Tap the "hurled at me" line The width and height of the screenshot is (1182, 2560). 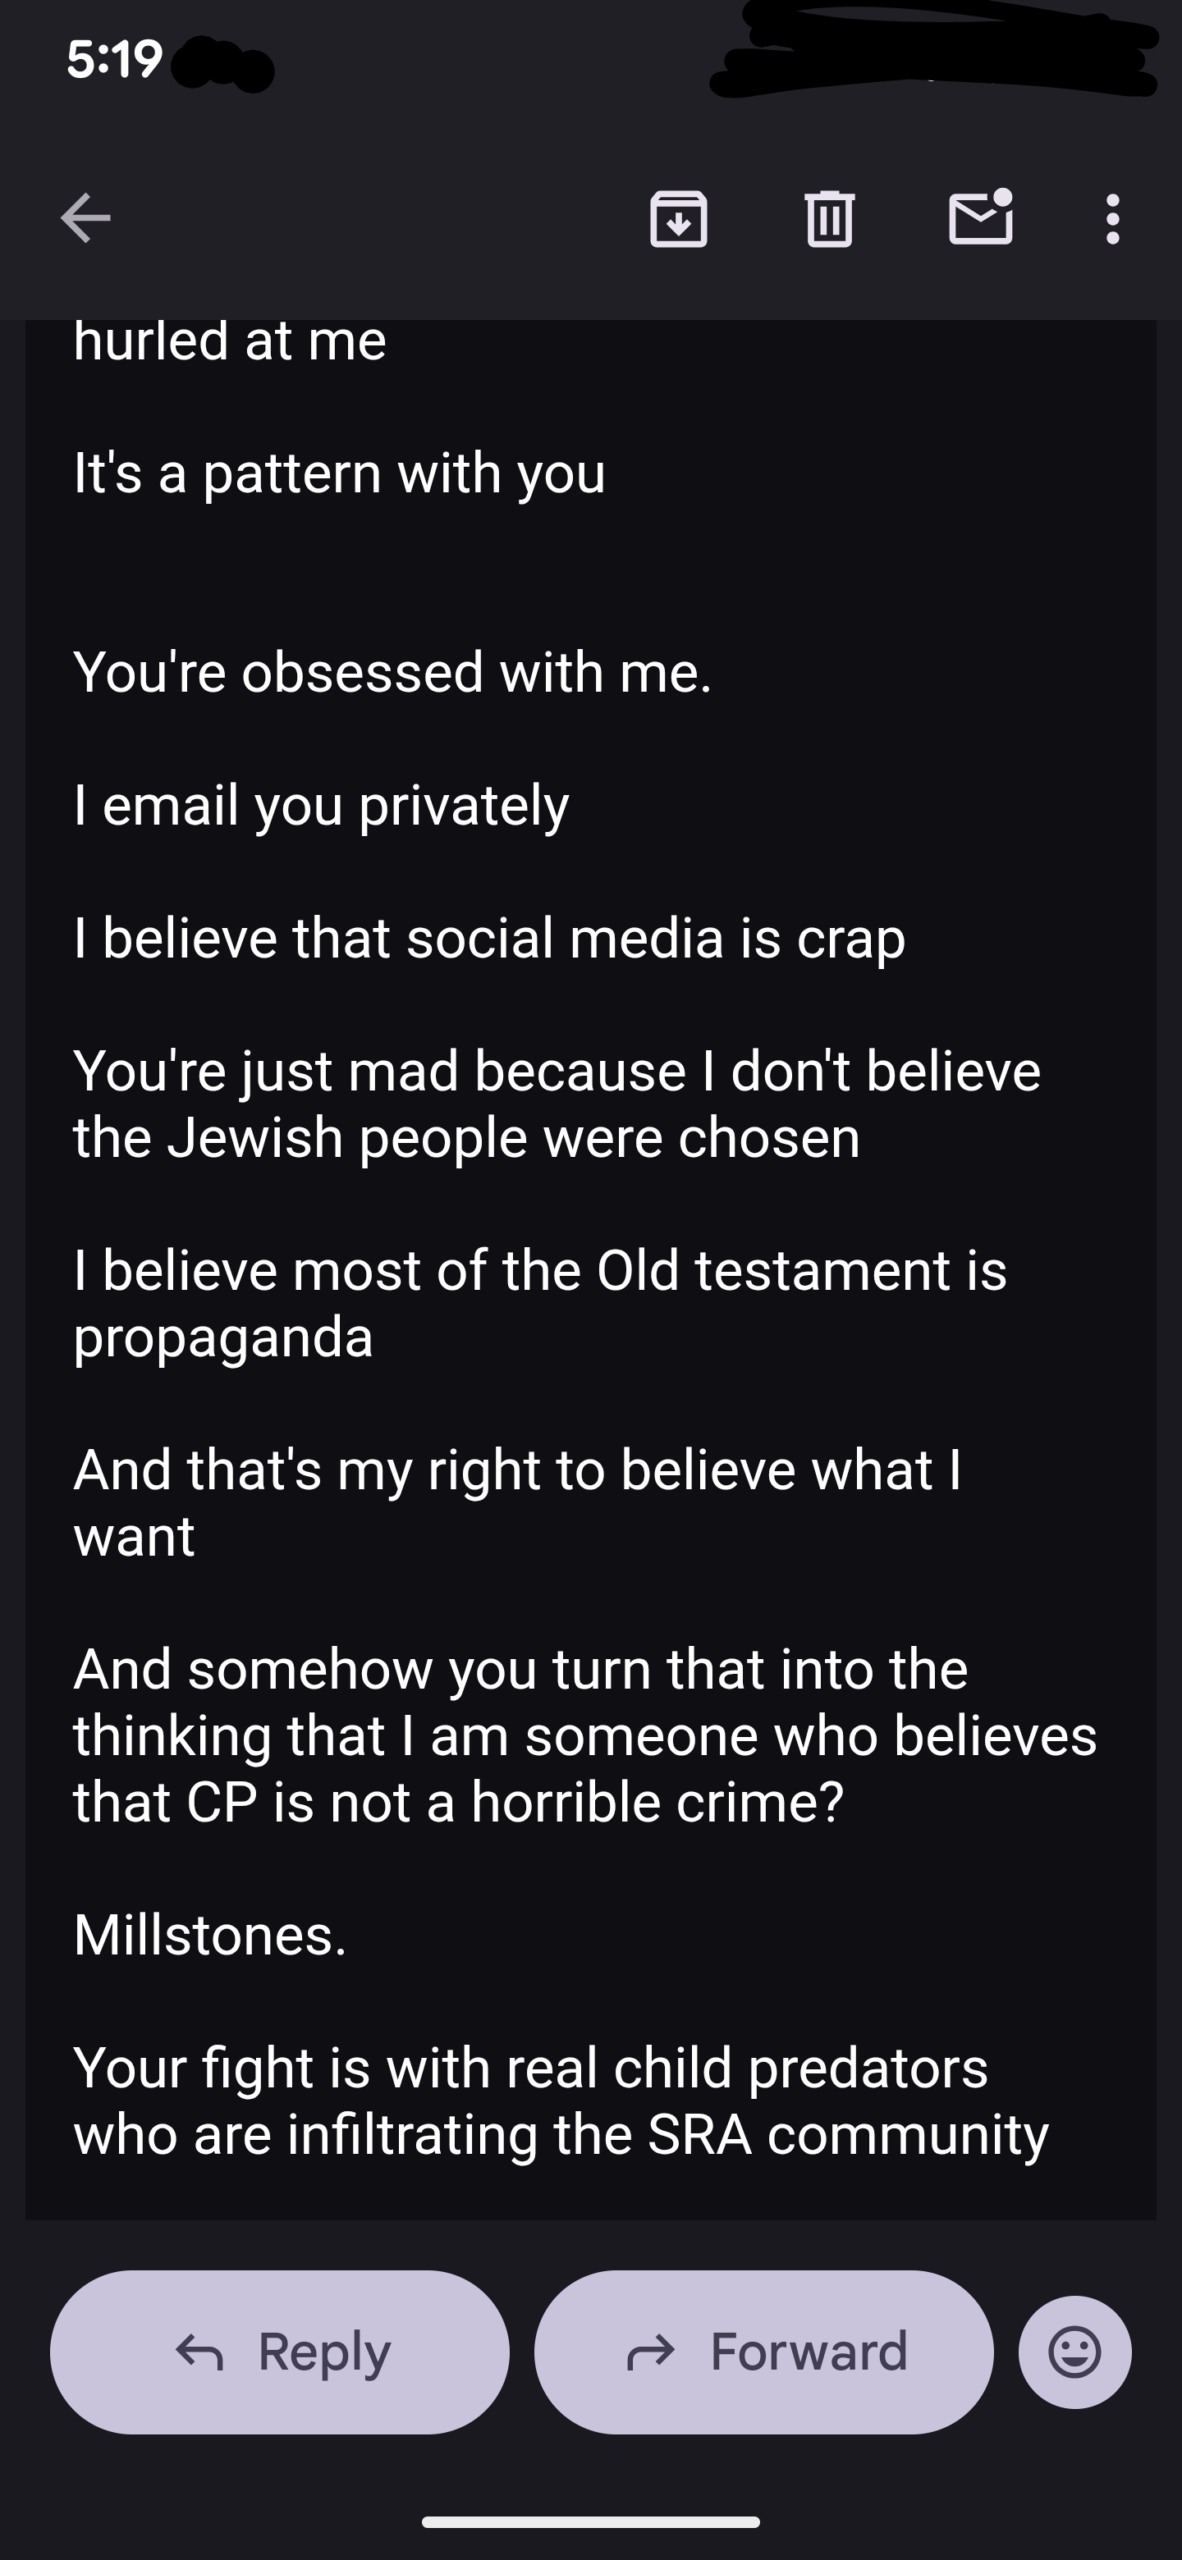tap(230, 342)
